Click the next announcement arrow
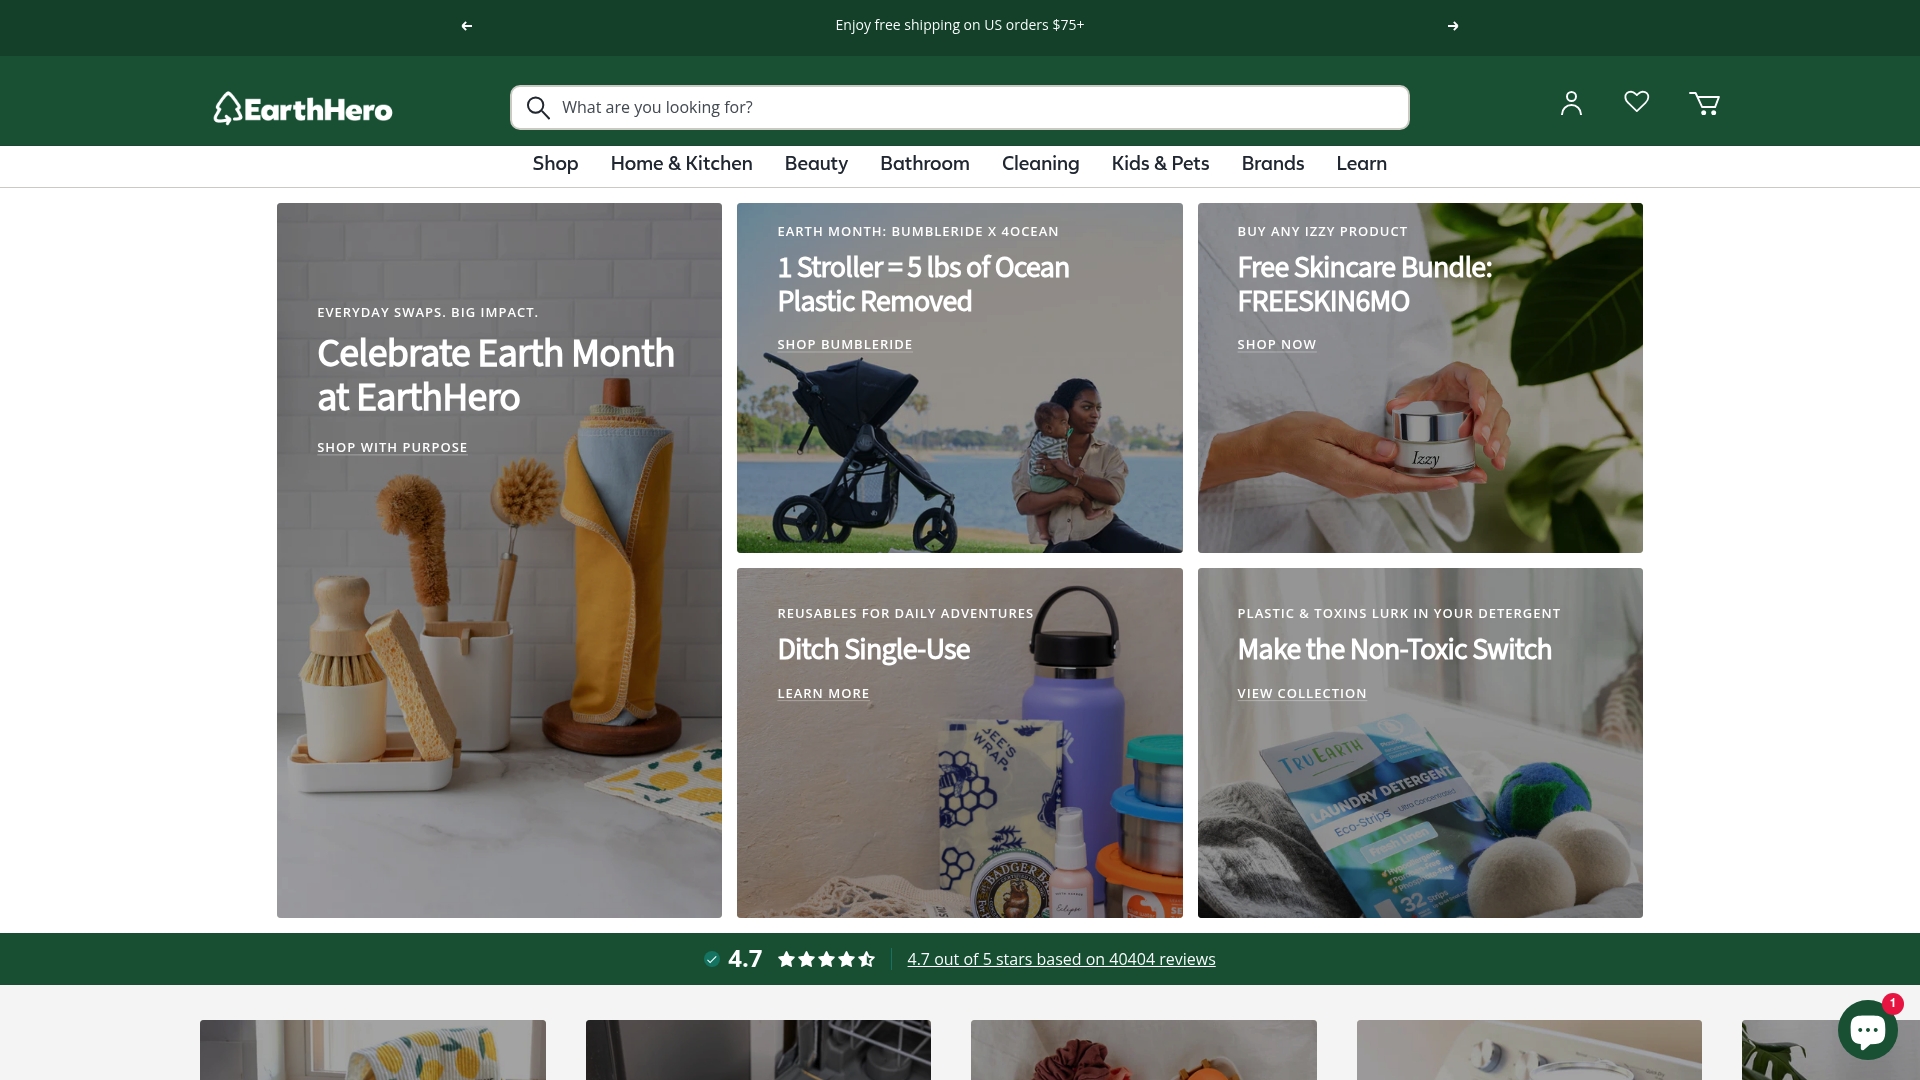The image size is (1920, 1080). point(1453,26)
